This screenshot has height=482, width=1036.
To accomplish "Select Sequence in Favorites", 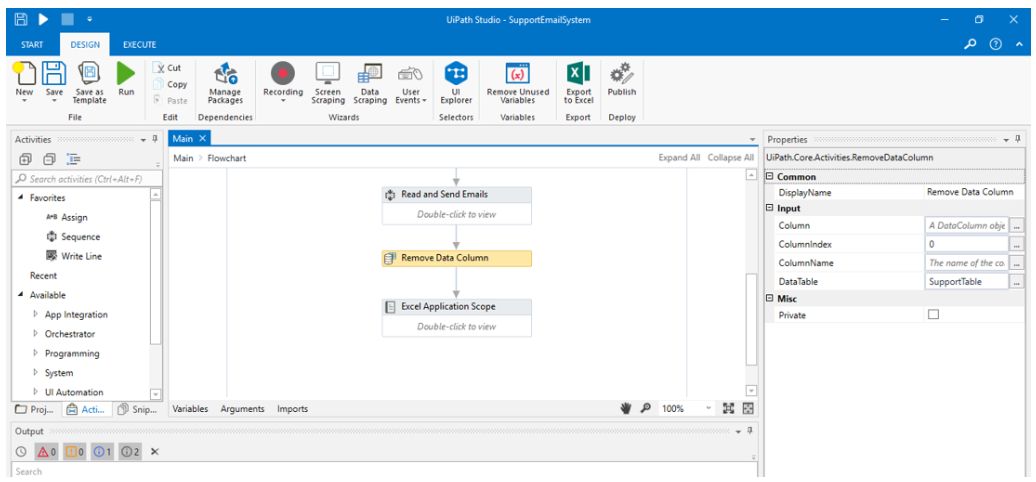I will click(x=73, y=236).
